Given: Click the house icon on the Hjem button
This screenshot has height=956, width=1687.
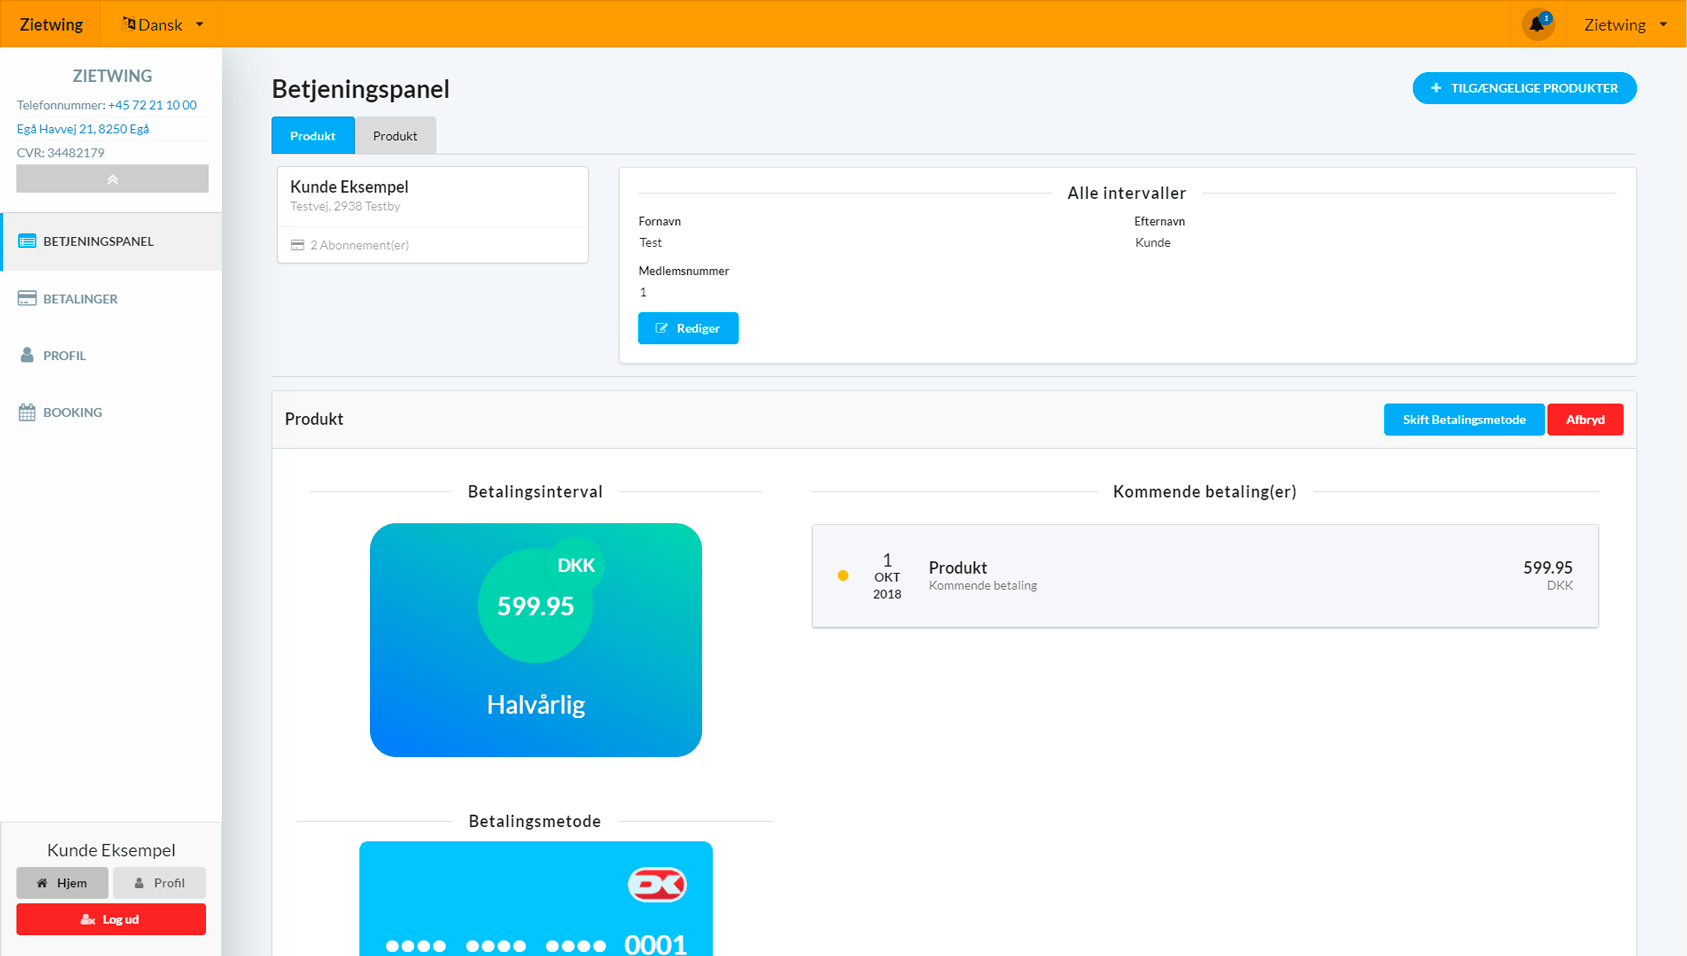Looking at the screenshot, I should tap(41, 883).
